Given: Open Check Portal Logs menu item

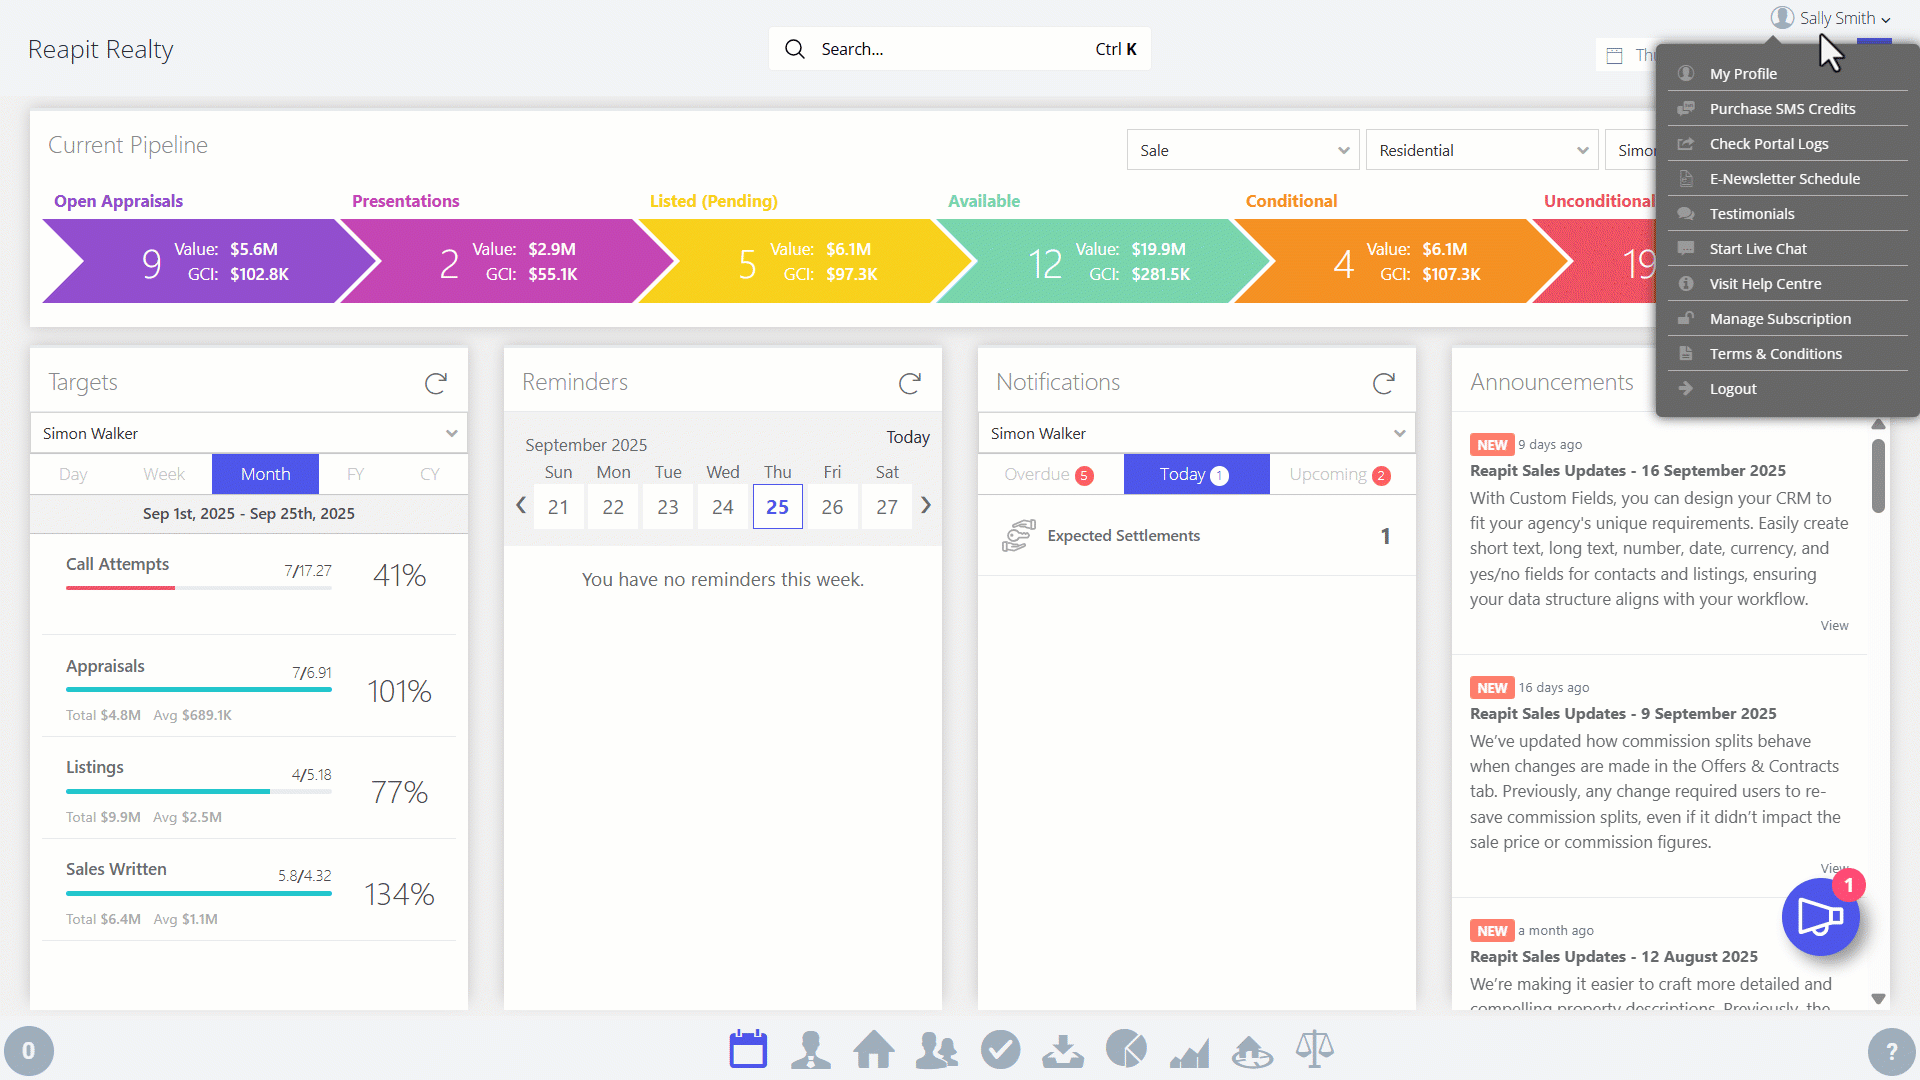Looking at the screenshot, I should coord(1788,144).
